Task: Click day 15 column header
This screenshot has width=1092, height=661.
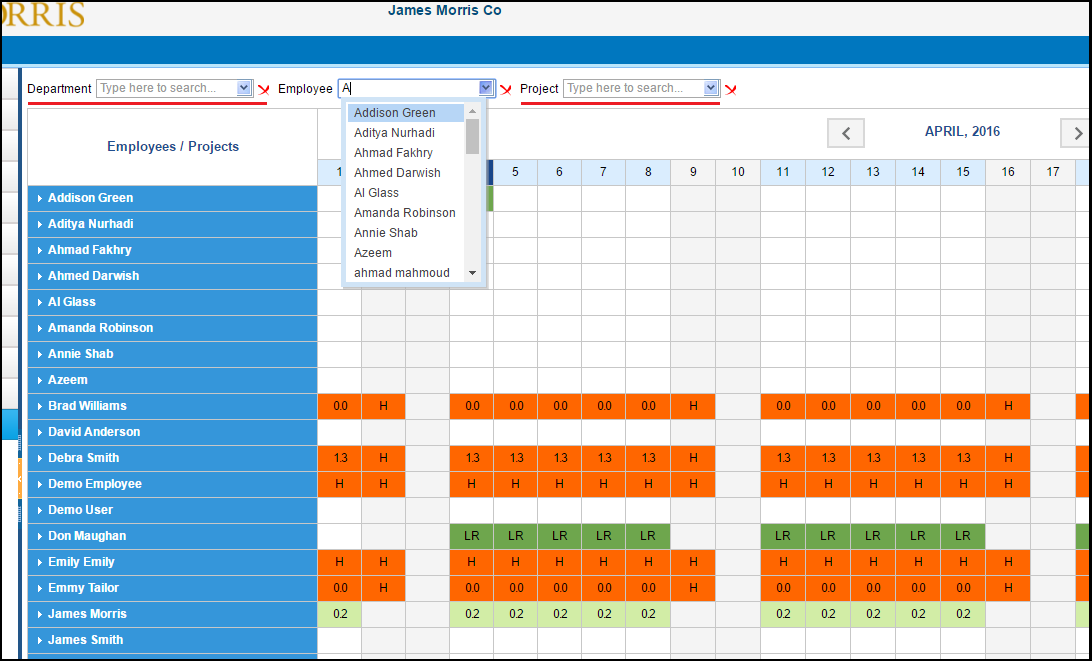Action: 963,172
